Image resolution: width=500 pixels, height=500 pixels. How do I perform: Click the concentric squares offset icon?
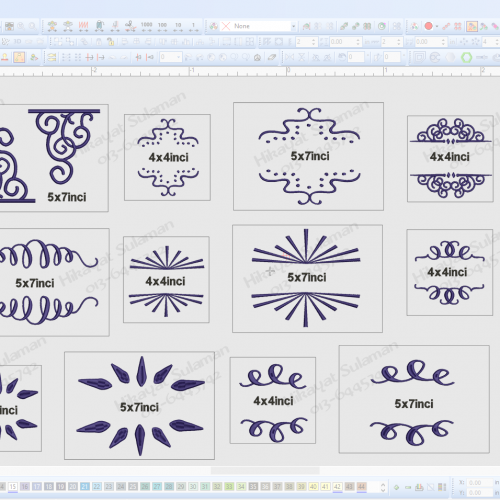[x=419, y=57]
